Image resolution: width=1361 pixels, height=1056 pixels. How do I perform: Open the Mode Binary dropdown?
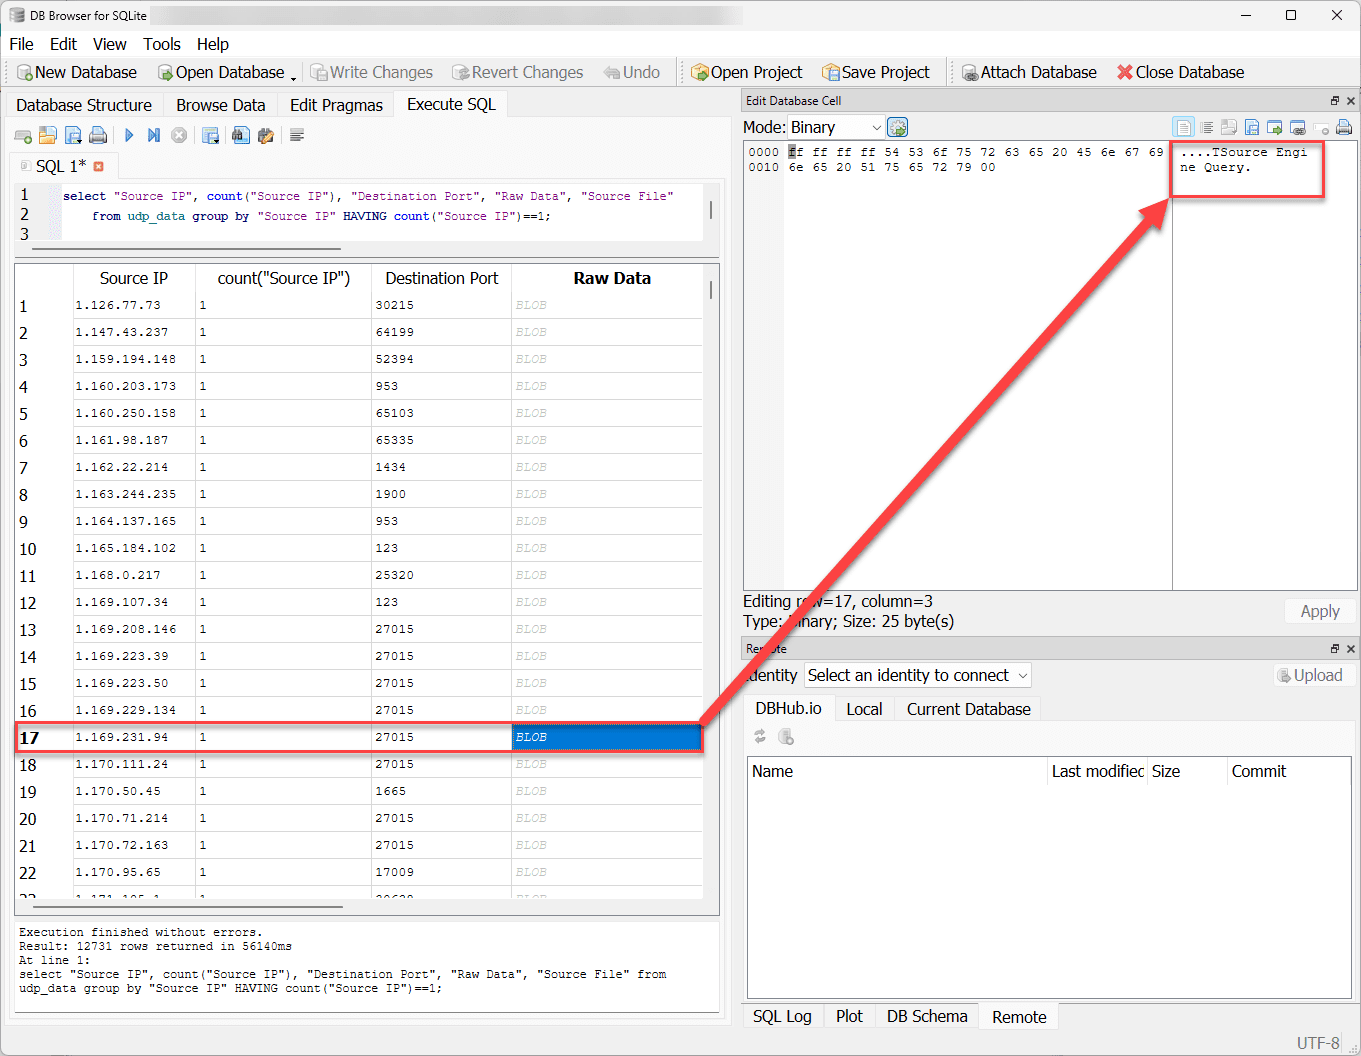pos(836,128)
